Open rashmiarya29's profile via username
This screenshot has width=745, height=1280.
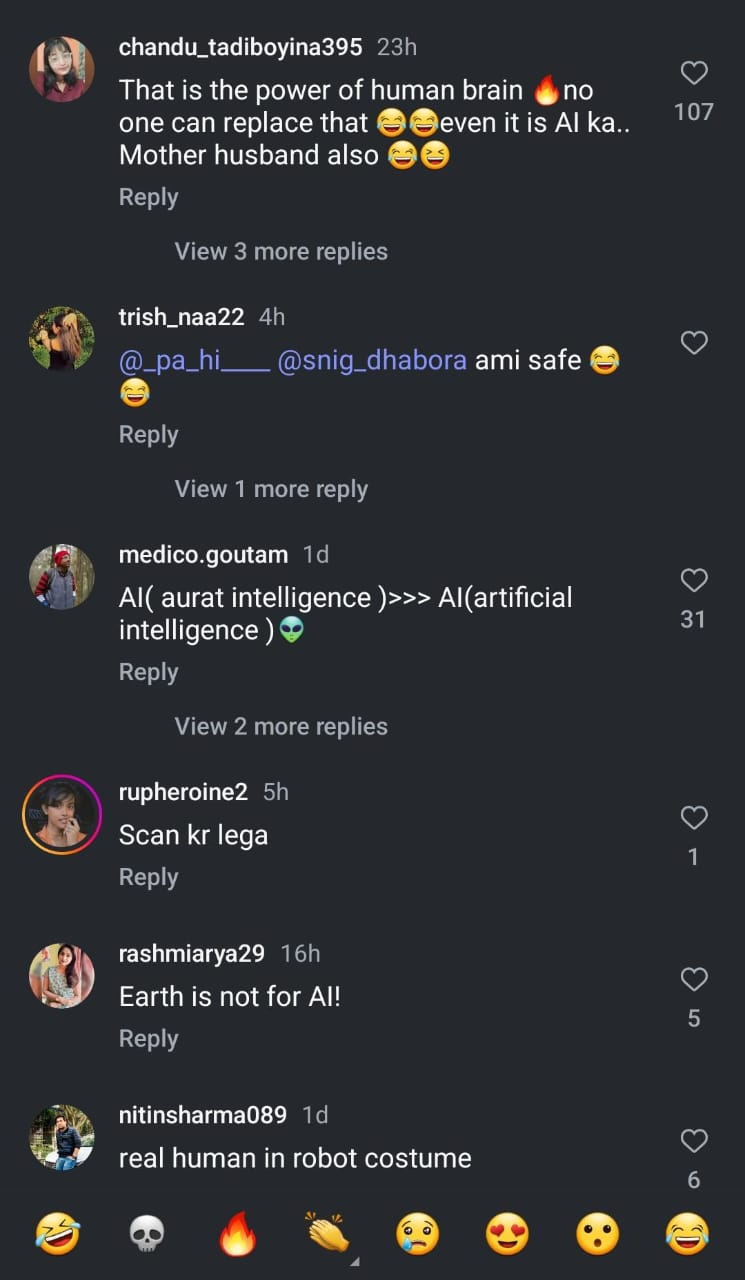coord(192,953)
